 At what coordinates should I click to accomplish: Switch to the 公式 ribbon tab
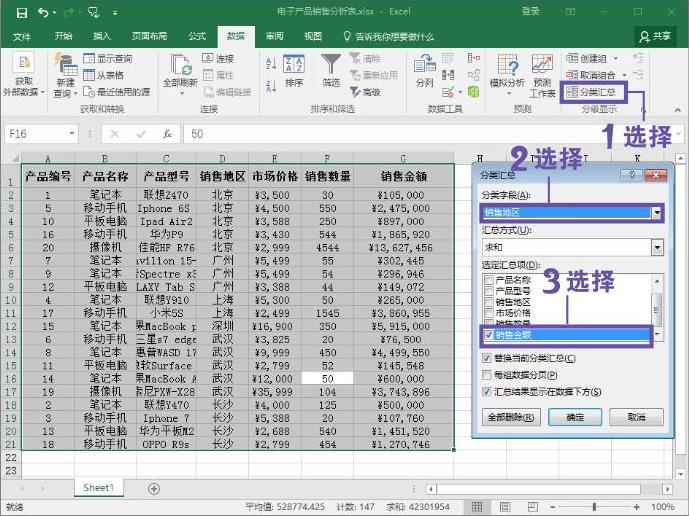197,36
